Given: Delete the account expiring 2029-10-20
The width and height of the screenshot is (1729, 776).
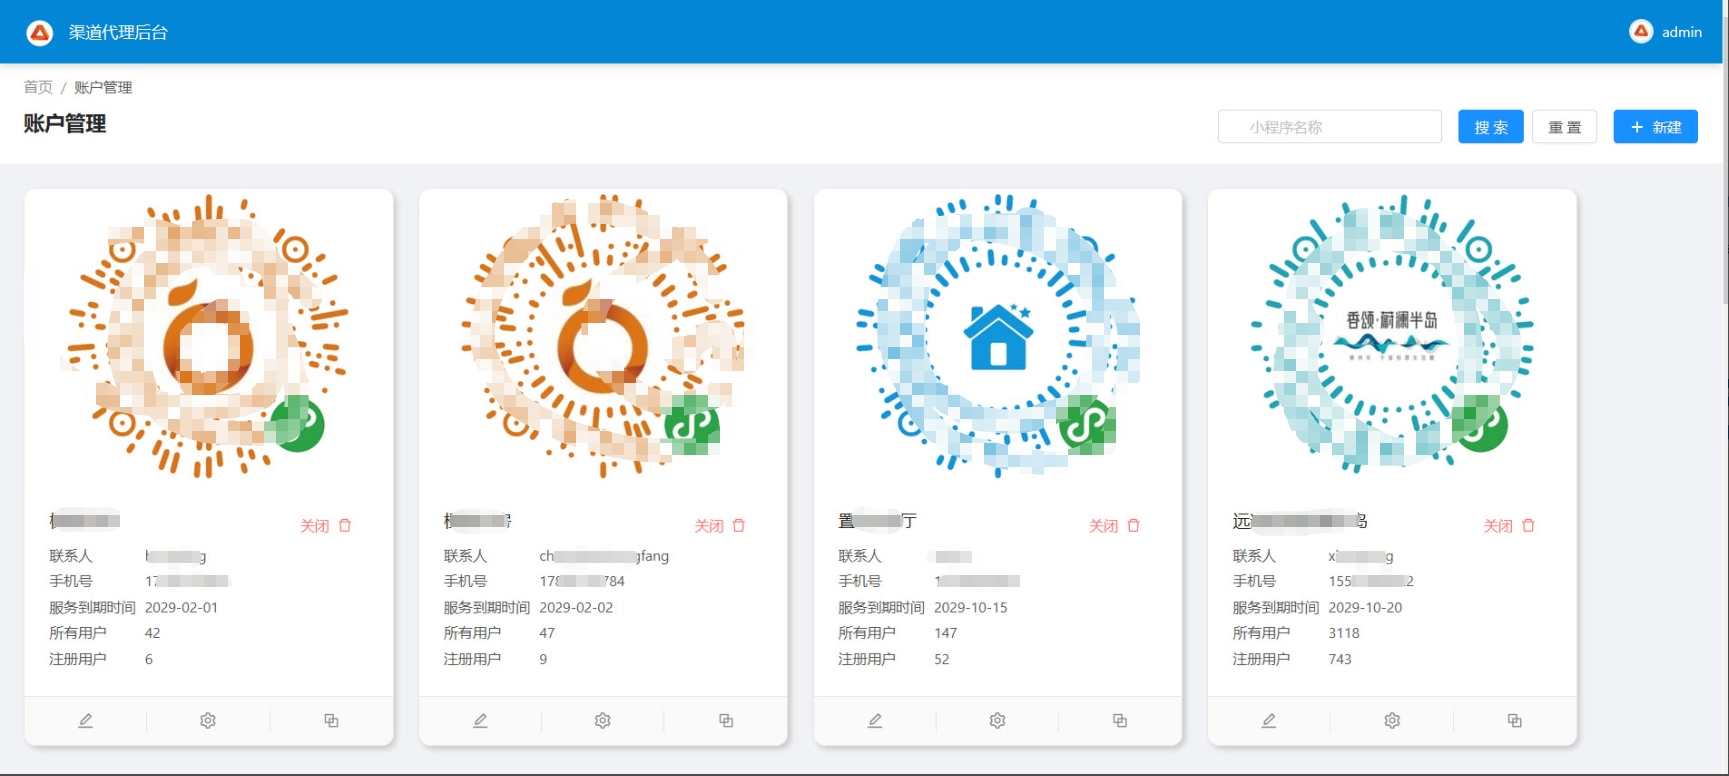Looking at the screenshot, I should [1528, 526].
